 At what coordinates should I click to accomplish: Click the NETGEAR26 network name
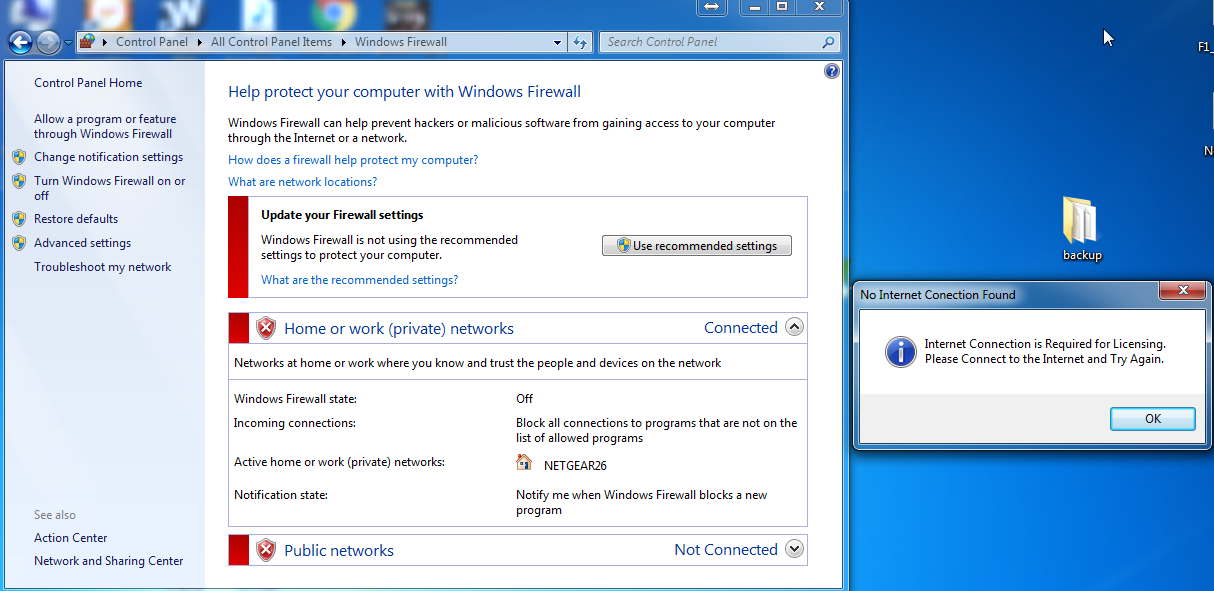pos(575,465)
